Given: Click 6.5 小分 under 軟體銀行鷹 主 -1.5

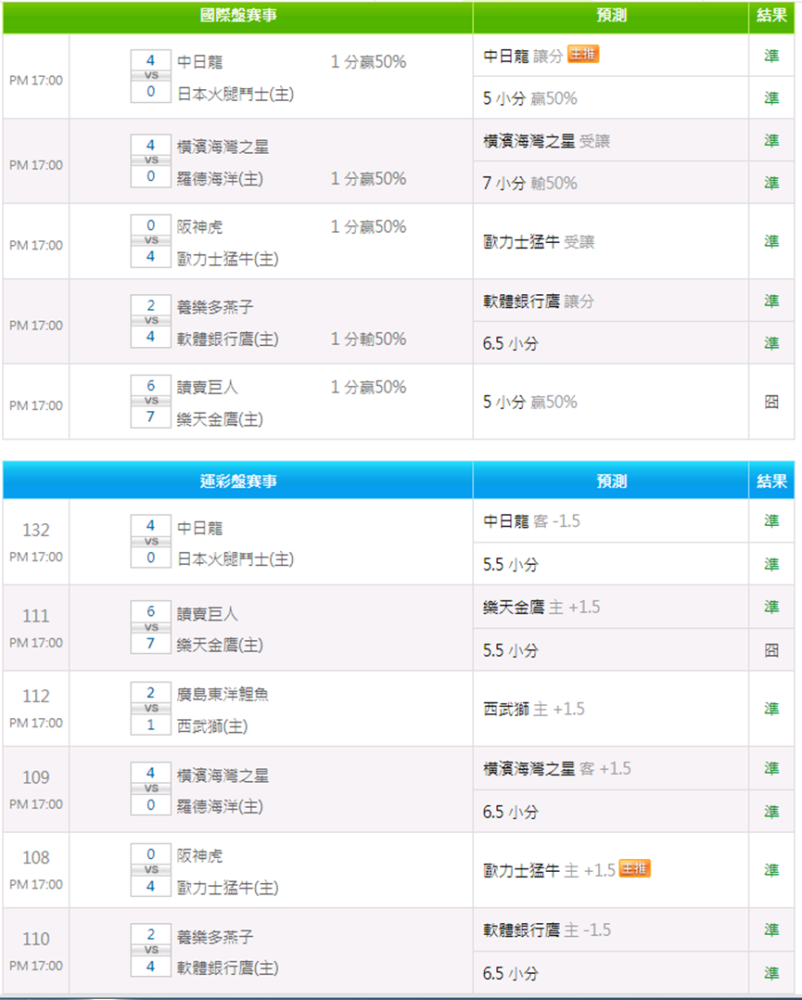Looking at the screenshot, I should coord(511,973).
